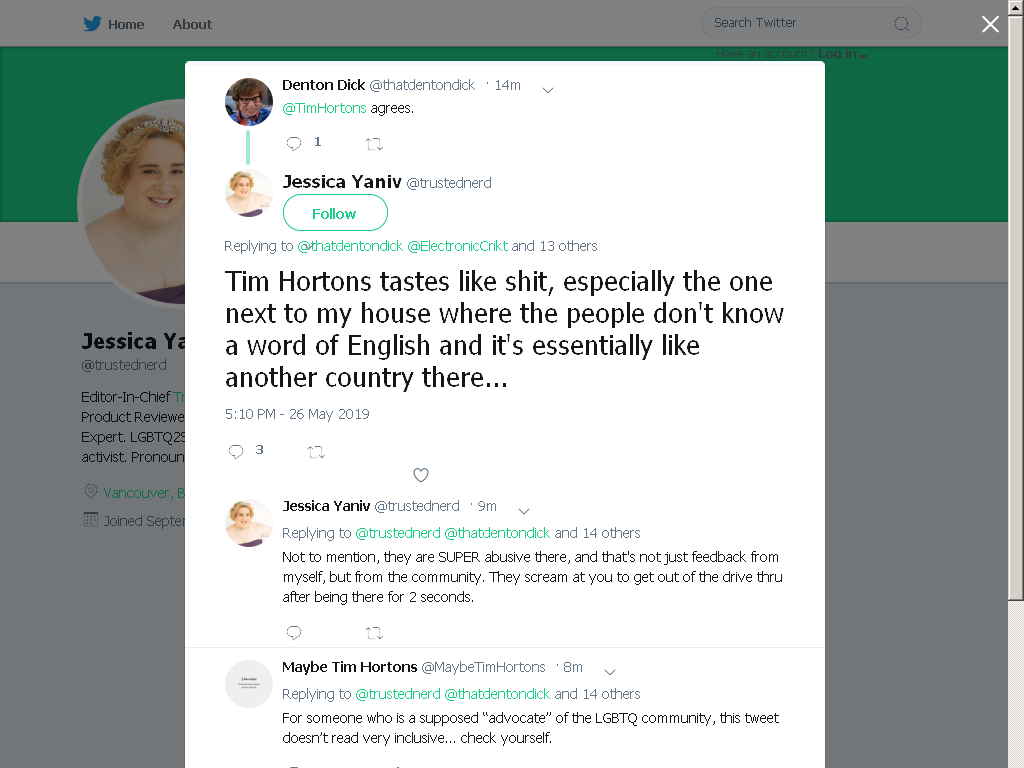This screenshot has height=768, width=1024.
Task: Reply to Denton Dick's tweet
Action: 294,143
